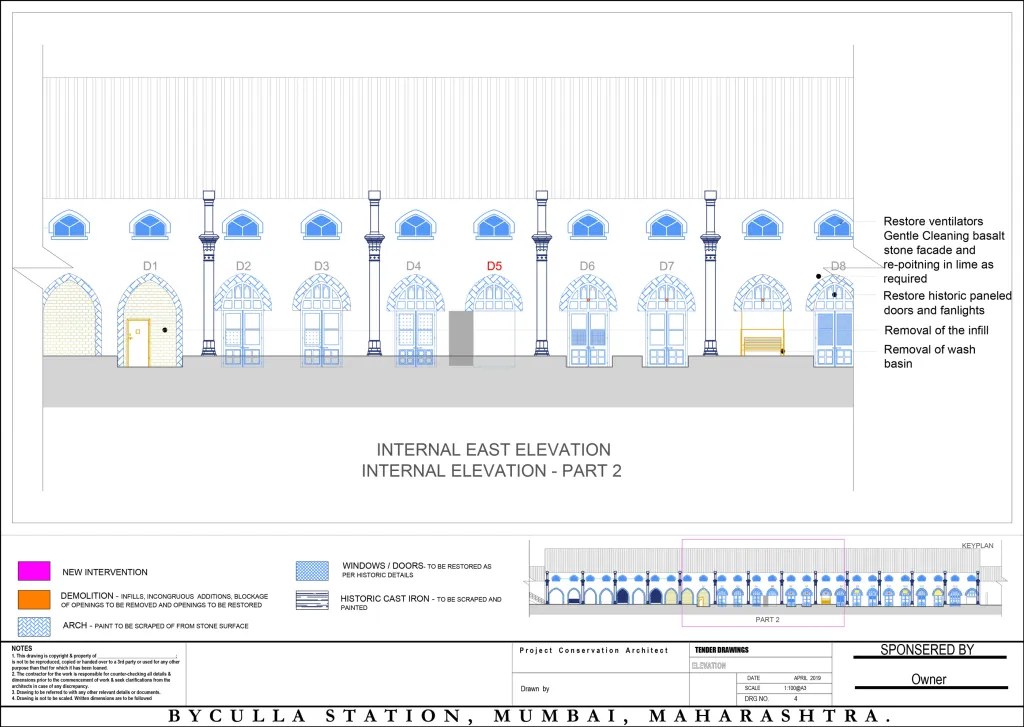Select the Arch hatch pattern legend icon
Image resolution: width=1024 pixels, height=727 pixels.
pyautogui.click(x=33, y=627)
